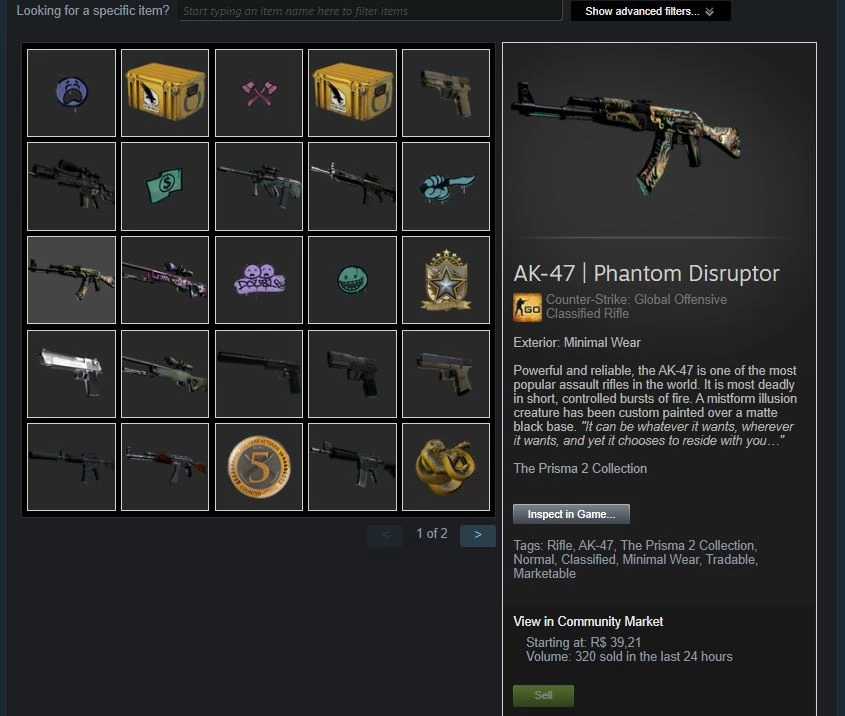This screenshot has height=716, width=845.
Task: Select the 5 Year Veteran coin
Action: pyautogui.click(x=259, y=467)
